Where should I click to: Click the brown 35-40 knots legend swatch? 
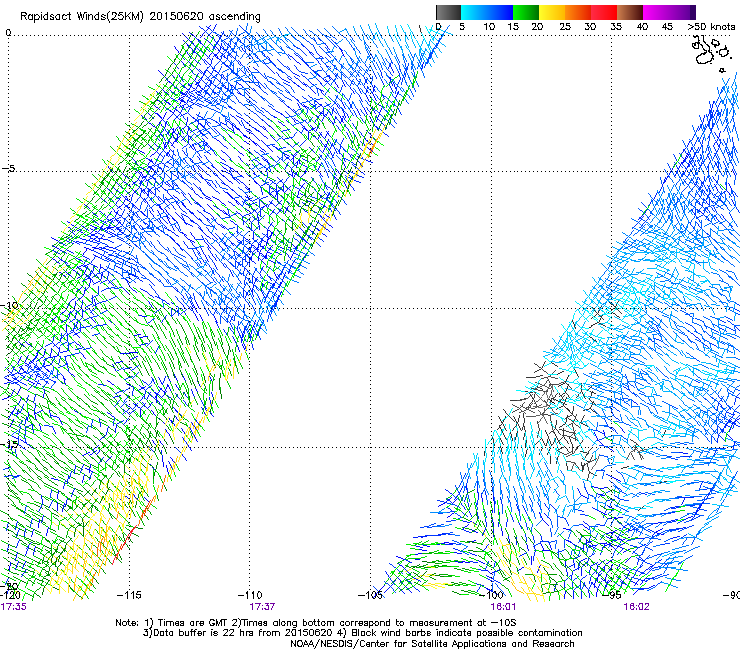coord(630,12)
